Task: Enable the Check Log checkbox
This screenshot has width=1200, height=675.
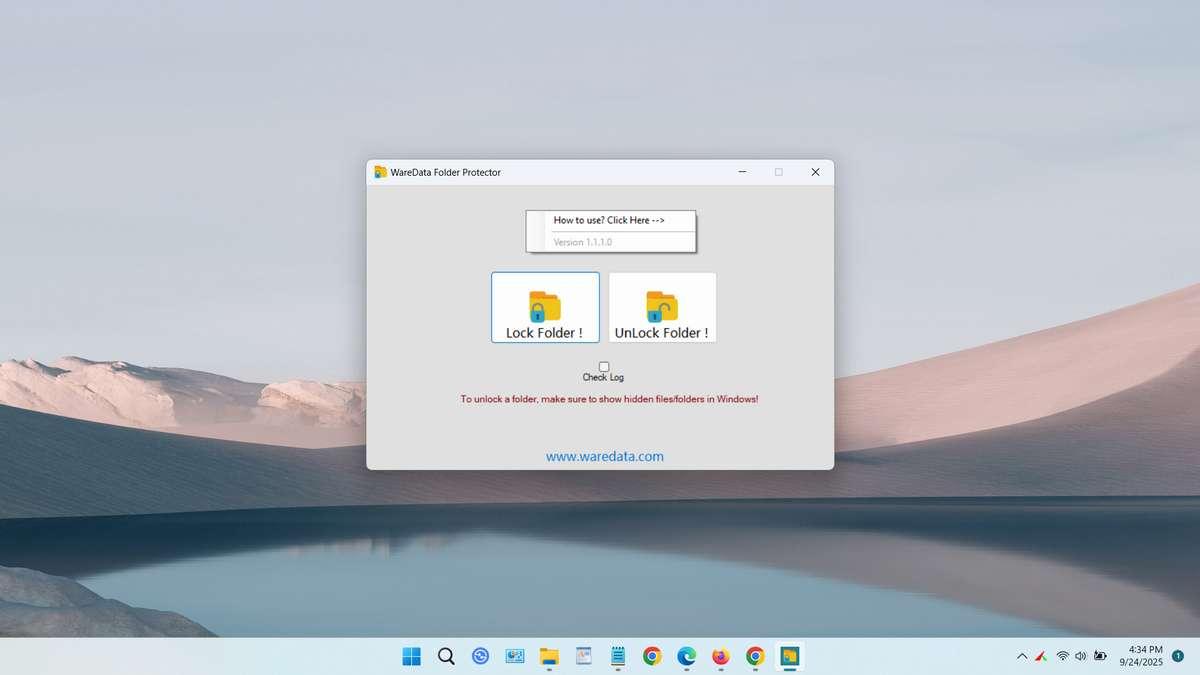Action: pyautogui.click(x=603, y=366)
